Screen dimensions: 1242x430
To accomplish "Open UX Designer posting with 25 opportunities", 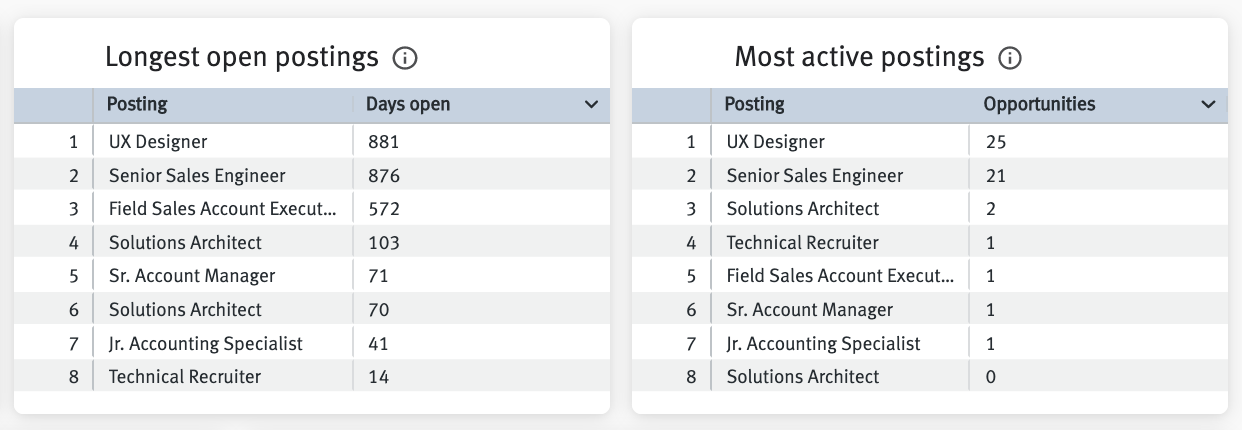I will click(776, 142).
